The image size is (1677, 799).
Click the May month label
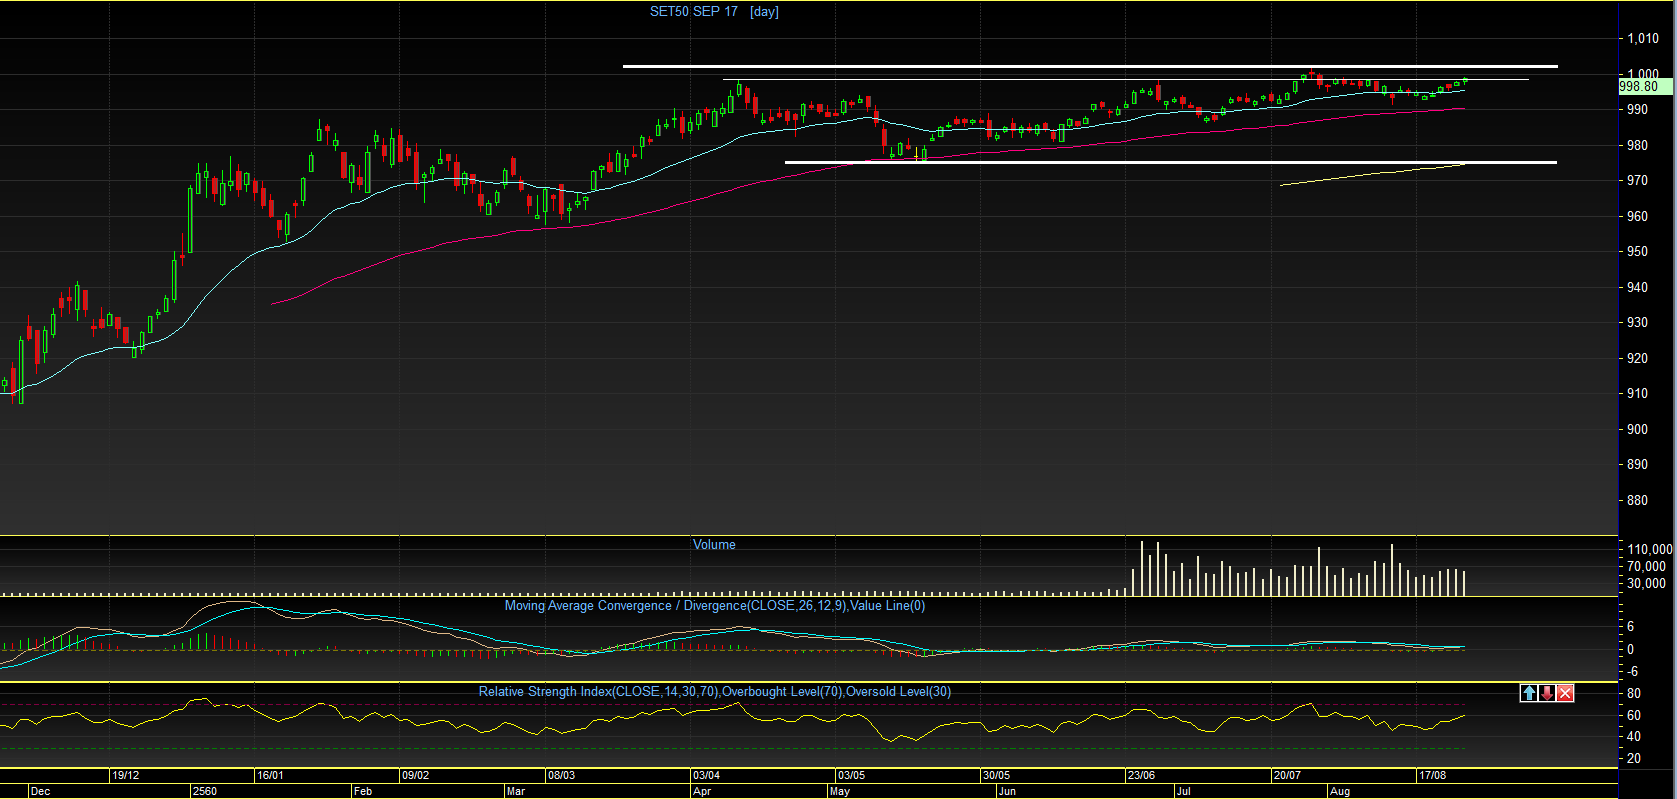click(x=840, y=792)
